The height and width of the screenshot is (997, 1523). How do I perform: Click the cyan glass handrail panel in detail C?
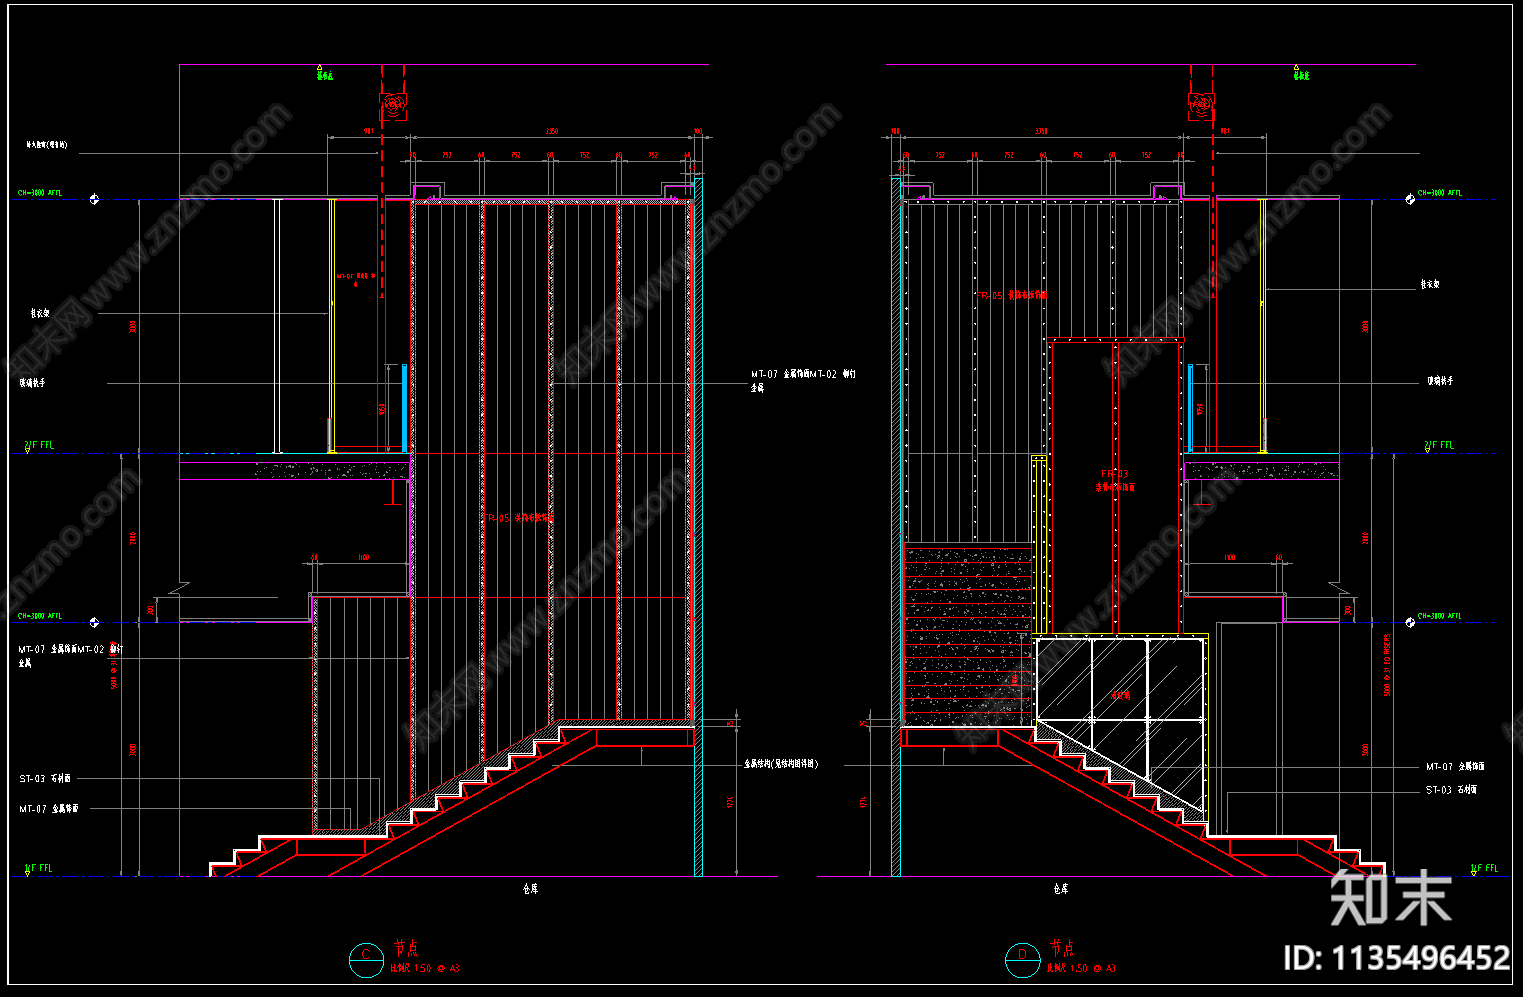[404, 408]
